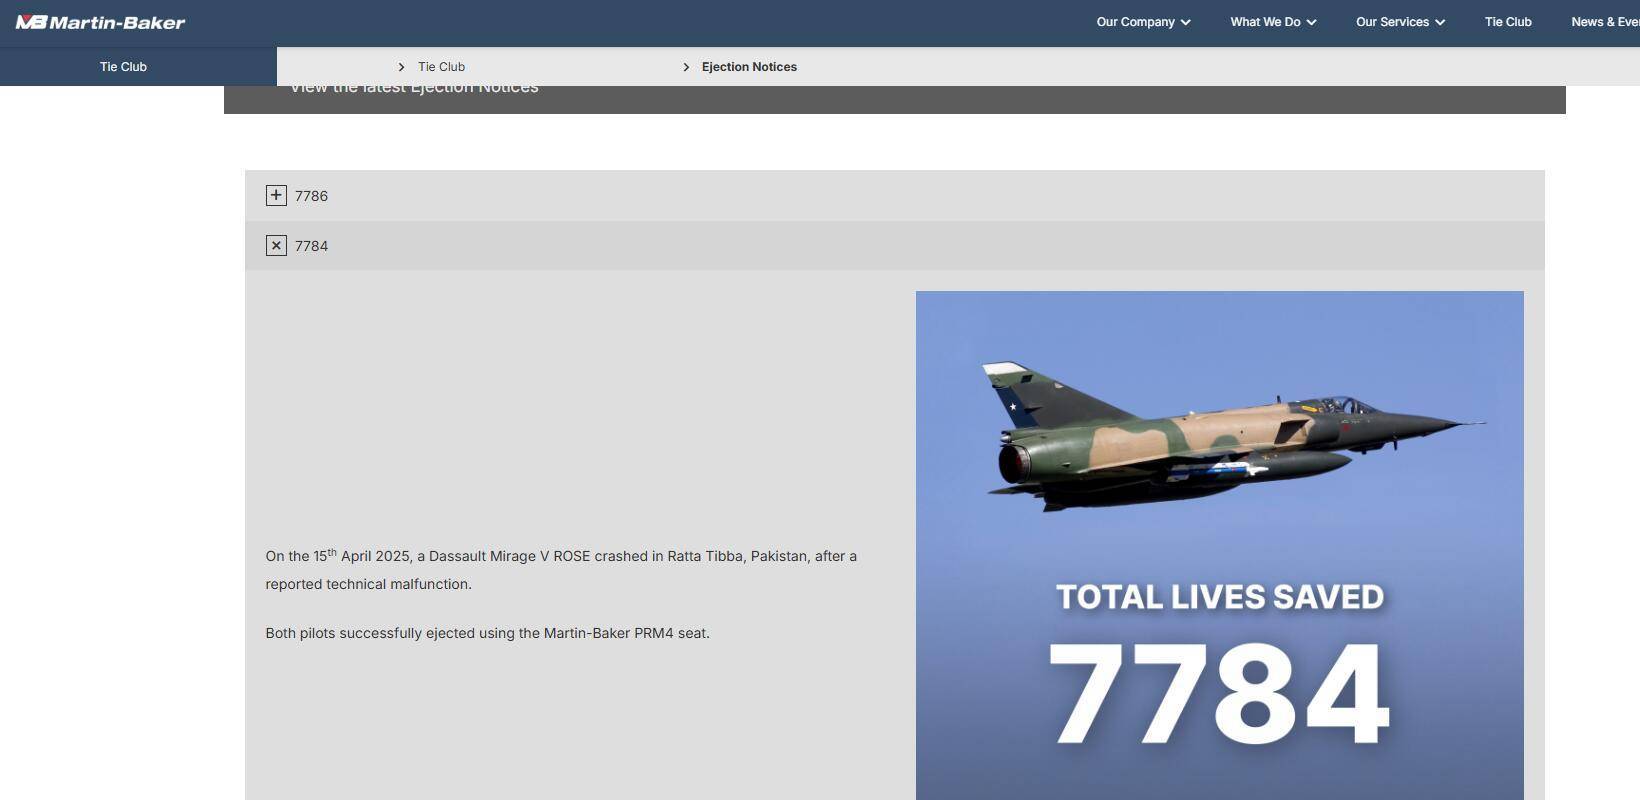The image size is (1640, 800).
Task: Click the Martin-Baker logo
Action: pyautogui.click(x=100, y=22)
